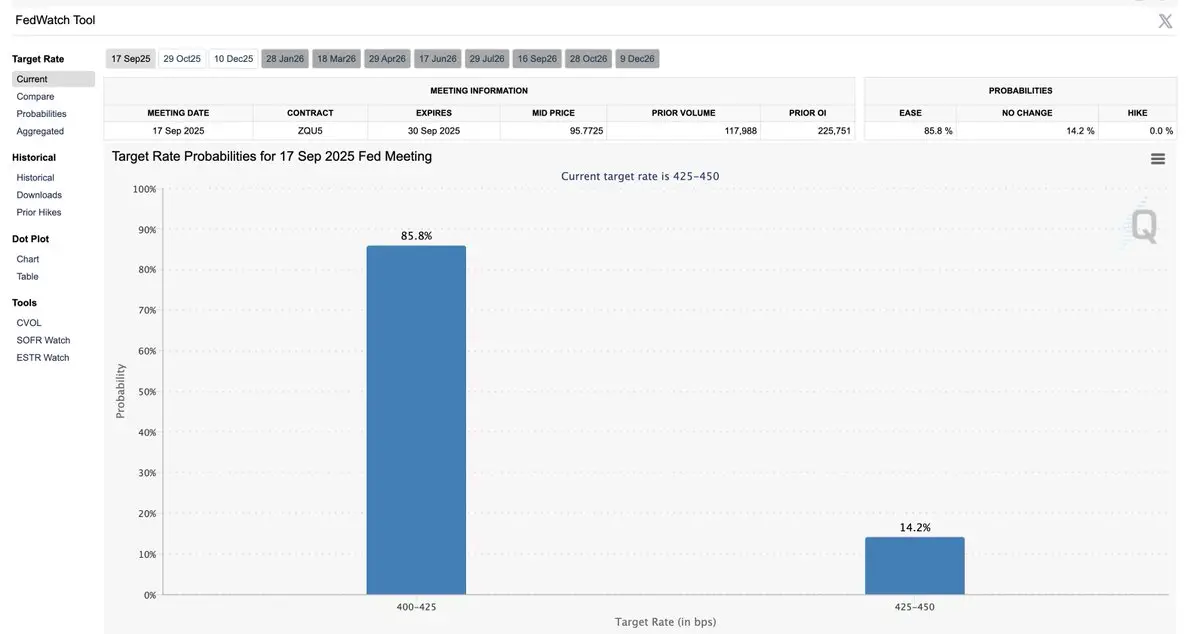Open the Historical sub-item link
The height and width of the screenshot is (634, 1200).
click(35, 178)
